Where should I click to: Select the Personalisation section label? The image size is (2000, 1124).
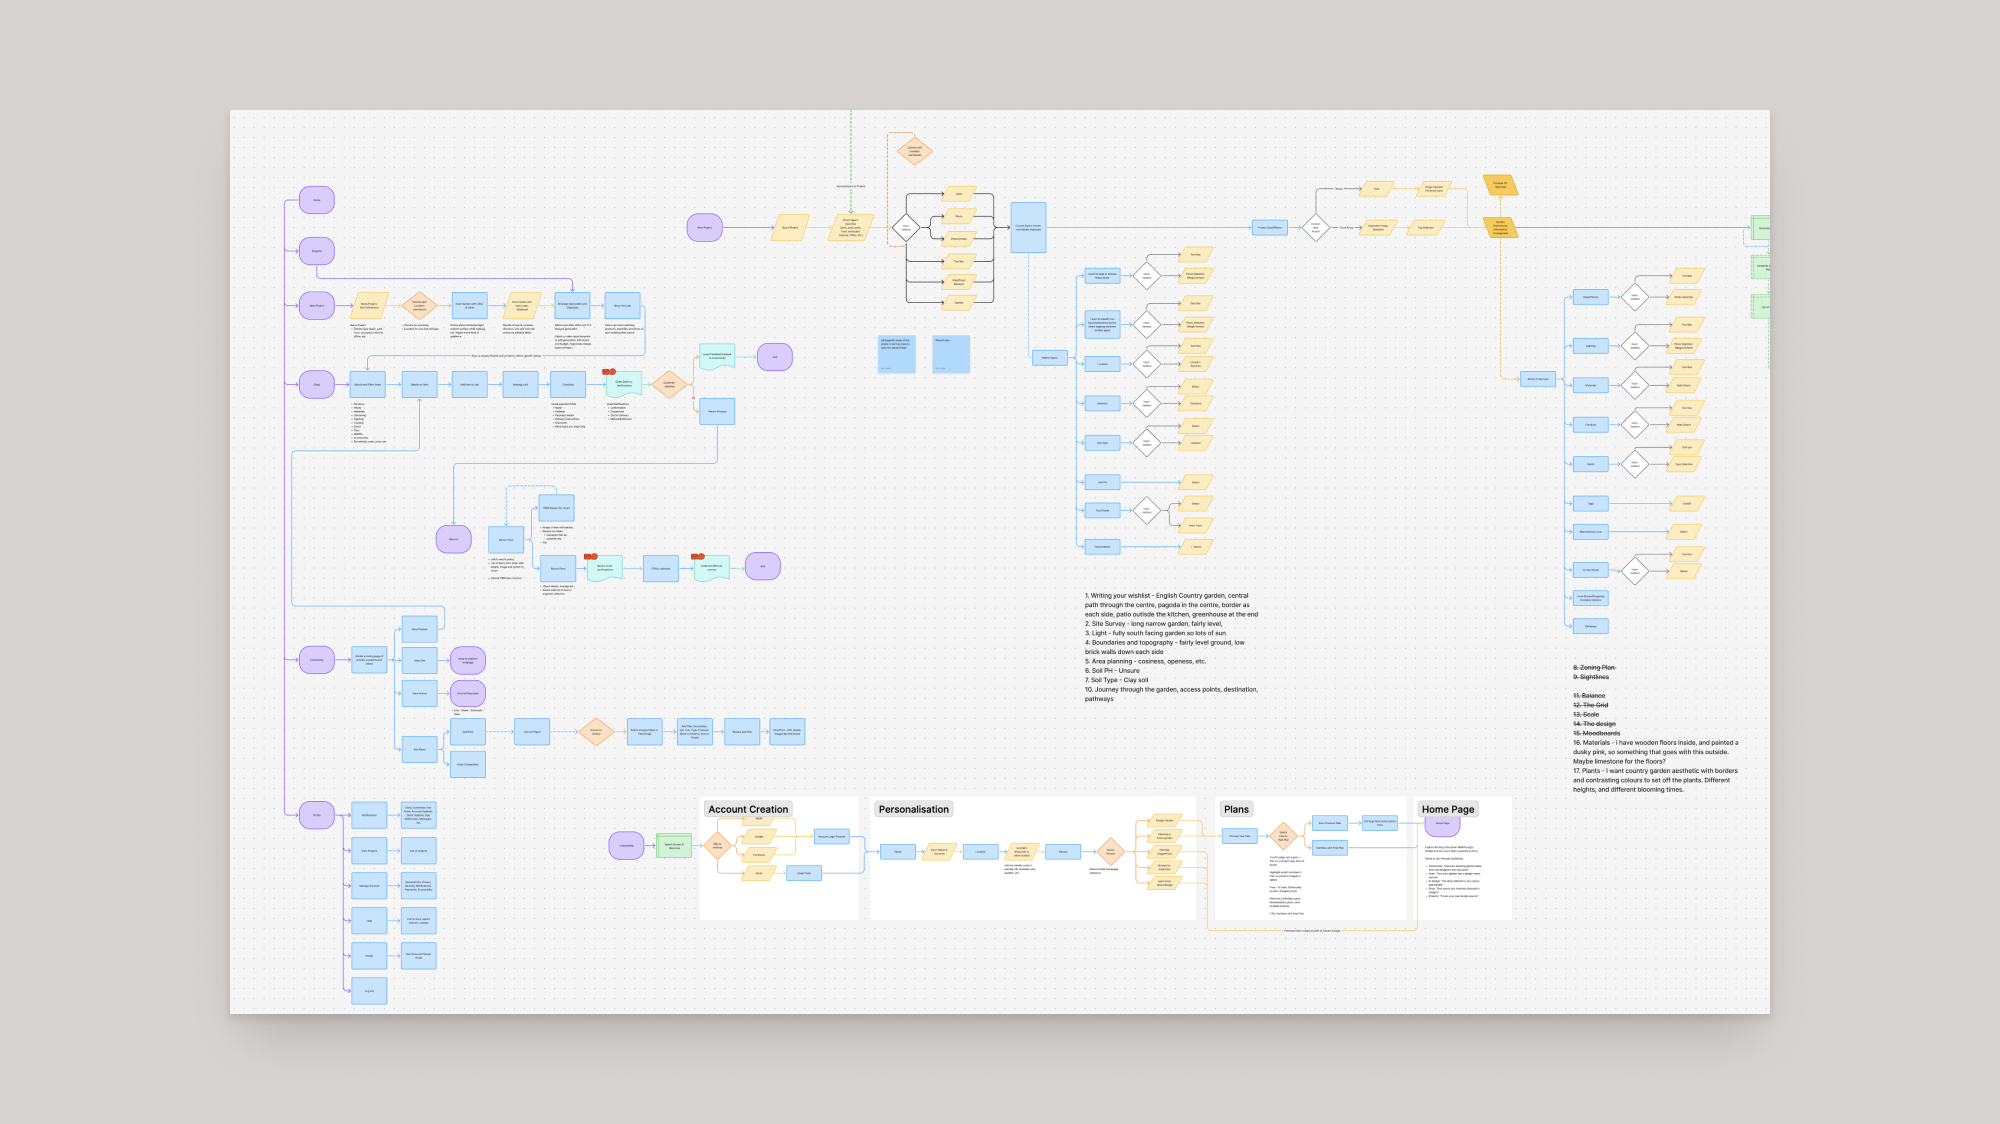click(913, 809)
